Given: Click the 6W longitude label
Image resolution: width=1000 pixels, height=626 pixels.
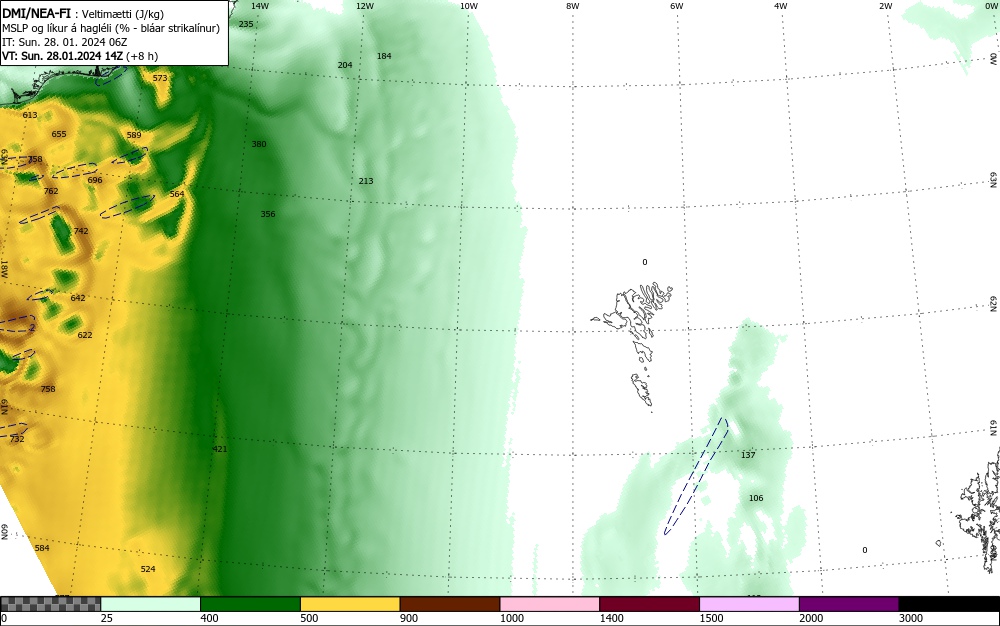Looking at the screenshot, I should tap(677, 6).
